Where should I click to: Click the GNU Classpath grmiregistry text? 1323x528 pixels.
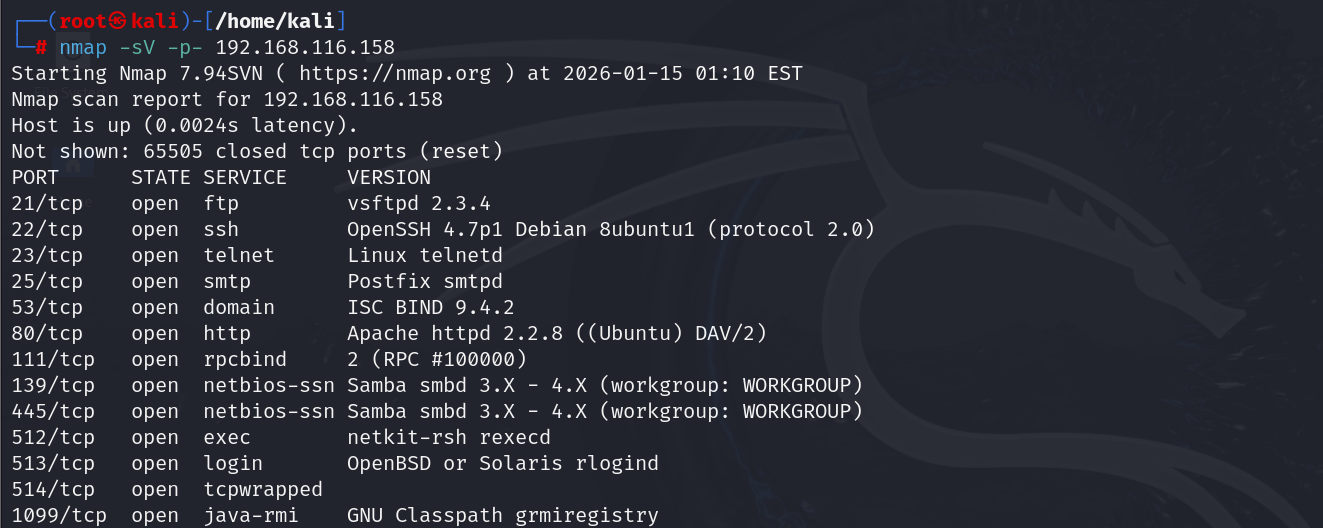pos(503,516)
